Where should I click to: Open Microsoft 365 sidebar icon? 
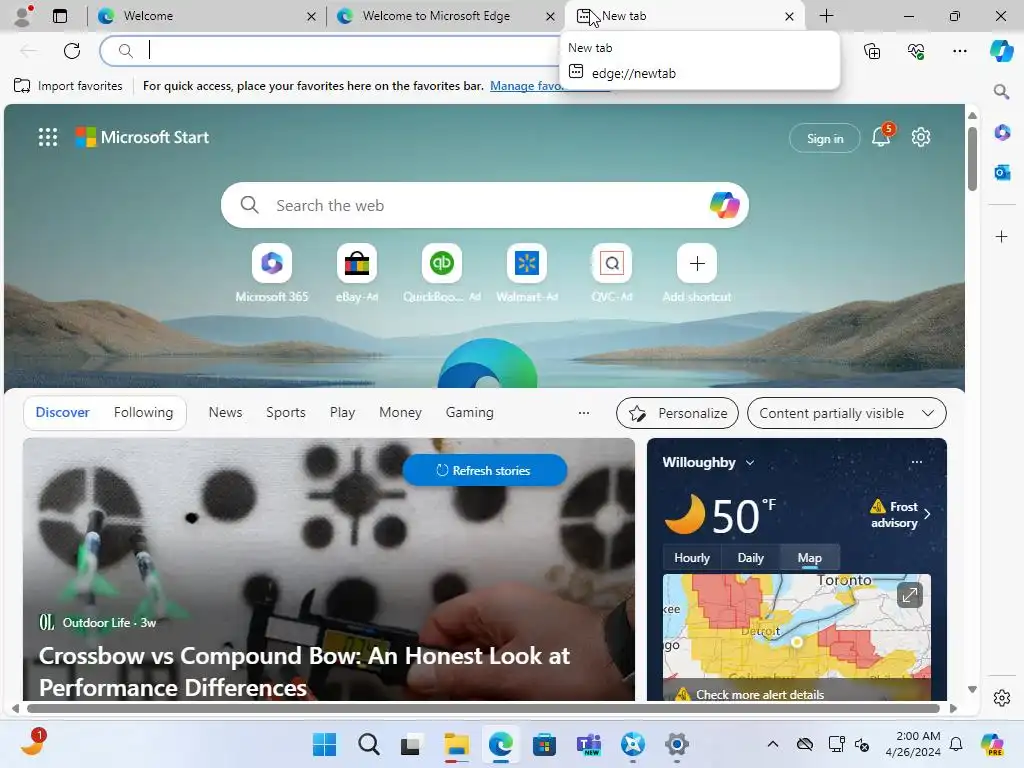click(1002, 133)
